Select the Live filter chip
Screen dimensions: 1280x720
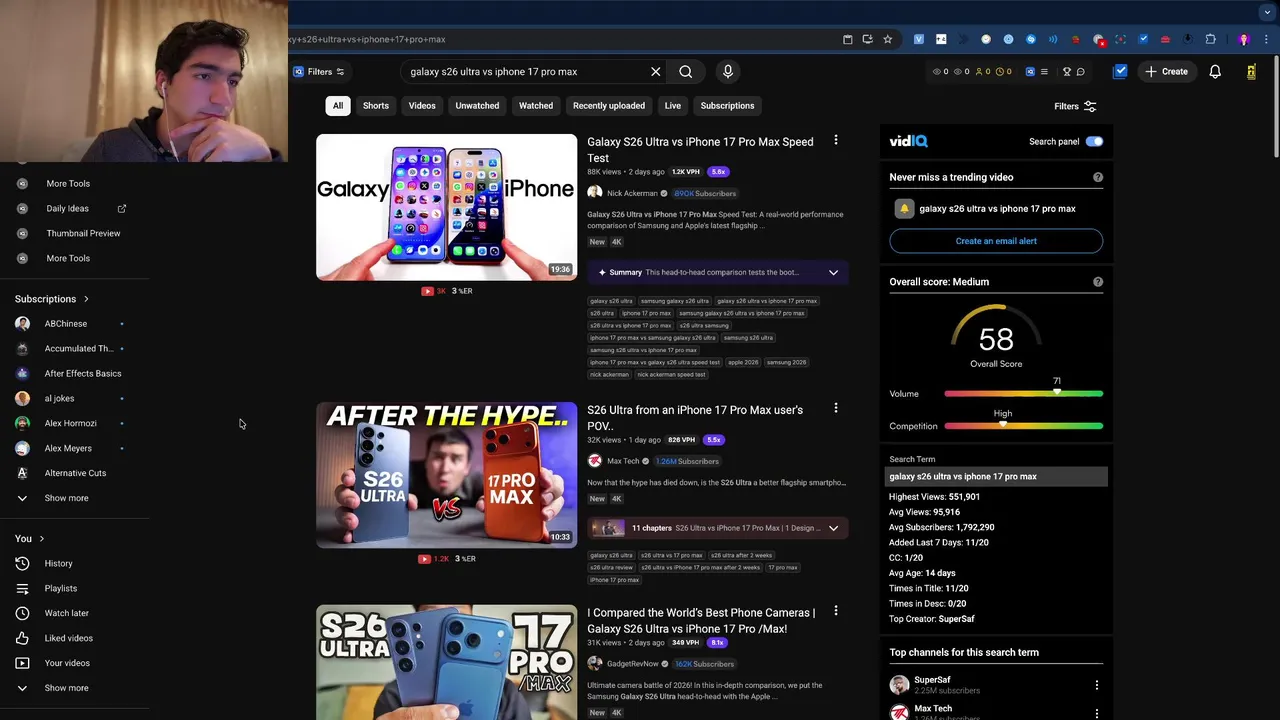pyautogui.click(x=673, y=106)
